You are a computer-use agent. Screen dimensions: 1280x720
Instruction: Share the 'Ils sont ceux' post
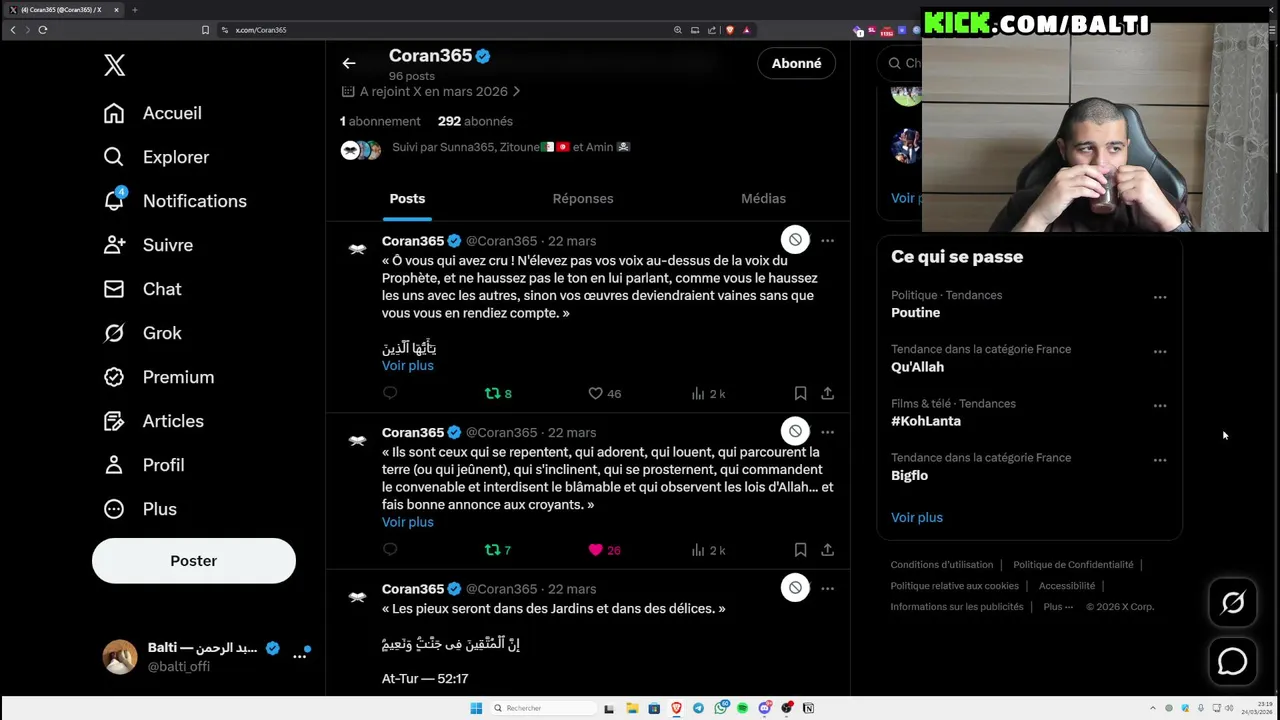pos(827,549)
